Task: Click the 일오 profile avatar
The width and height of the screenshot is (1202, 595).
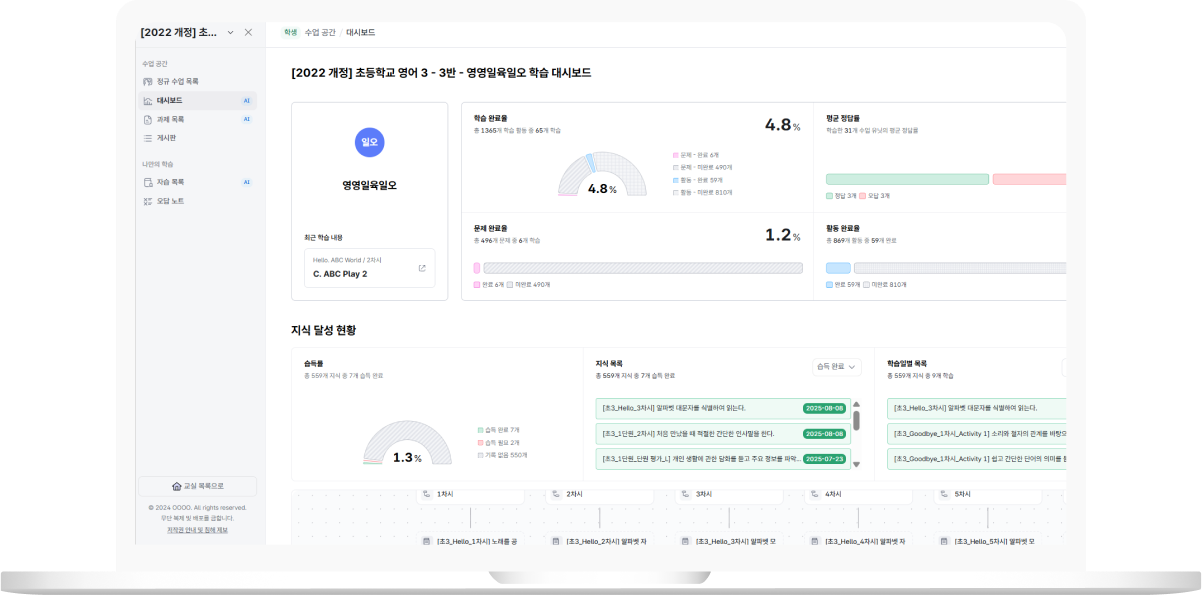Action: (369, 142)
